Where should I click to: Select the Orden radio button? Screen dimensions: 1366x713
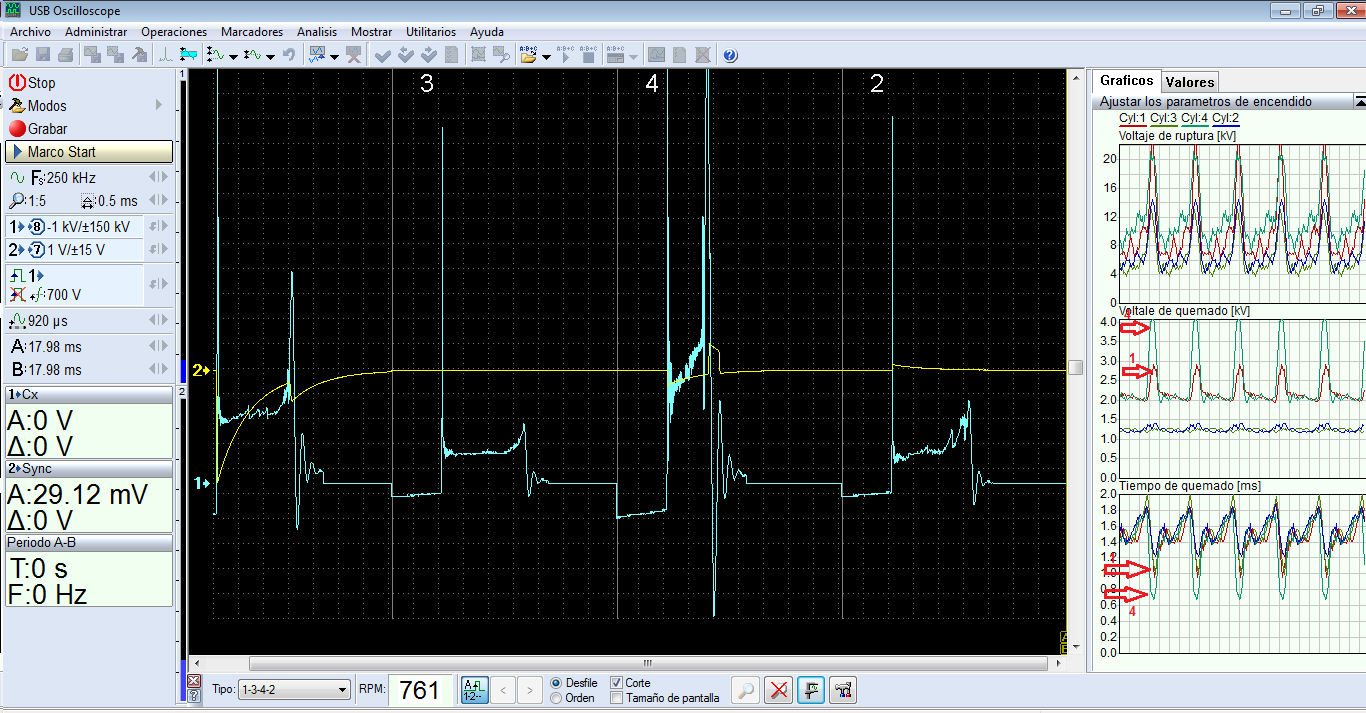coord(556,698)
